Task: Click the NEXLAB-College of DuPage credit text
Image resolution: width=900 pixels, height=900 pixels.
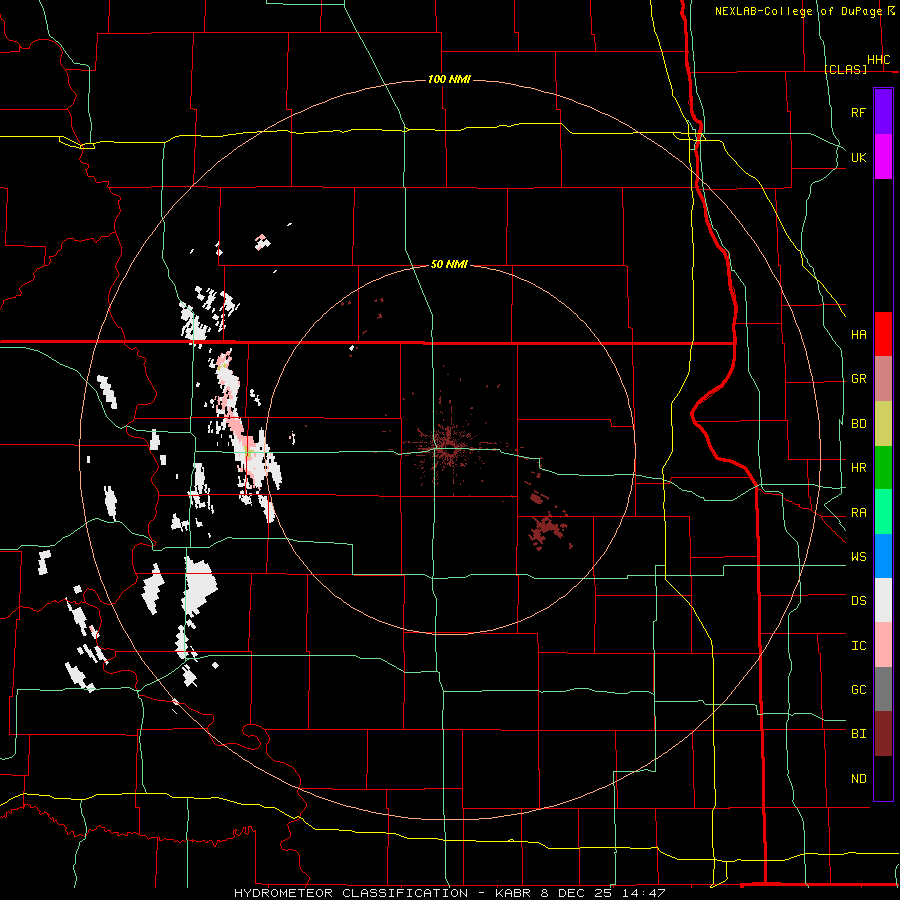Action: (798, 11)
